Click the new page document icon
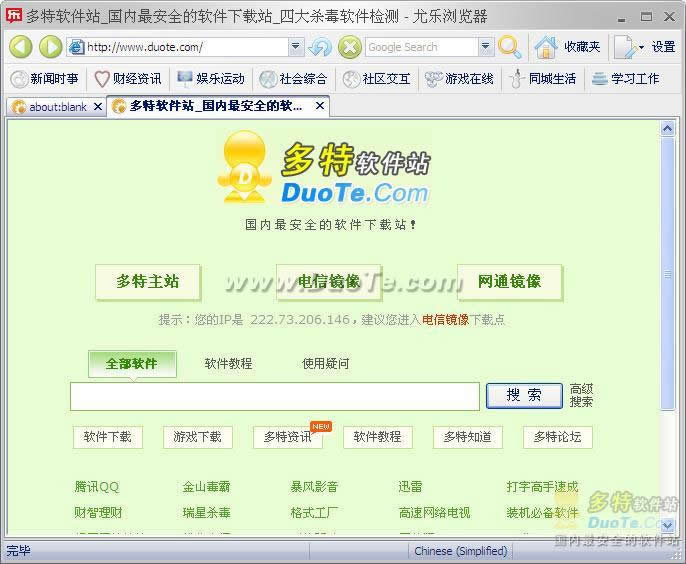The height and width of the screenshot is (564, 686). point(625,47)
